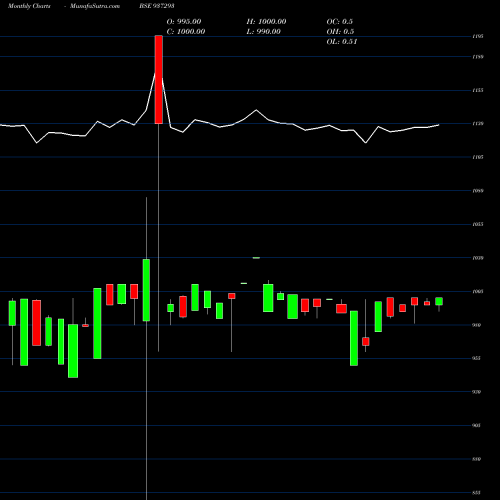This screenshot has height=500, width=500.
Task: Click the 1105 price axis label
Action: (x=478, y=157)
